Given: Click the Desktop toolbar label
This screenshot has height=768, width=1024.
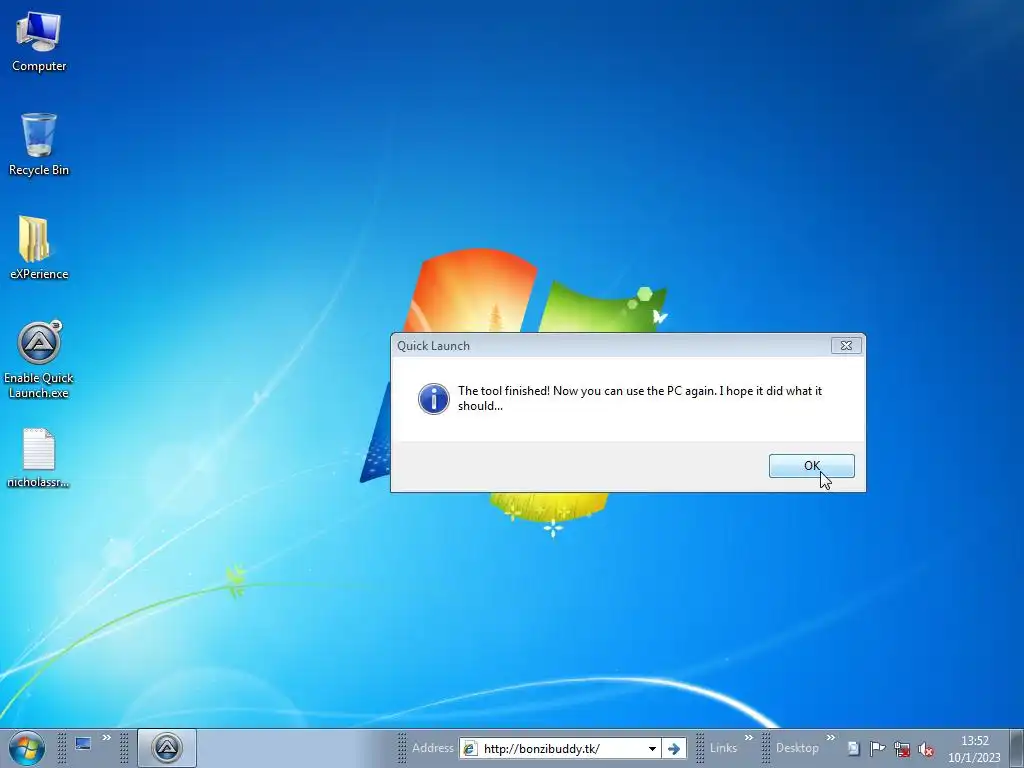Looking at the screenshot, I should [x=797, y=748].
